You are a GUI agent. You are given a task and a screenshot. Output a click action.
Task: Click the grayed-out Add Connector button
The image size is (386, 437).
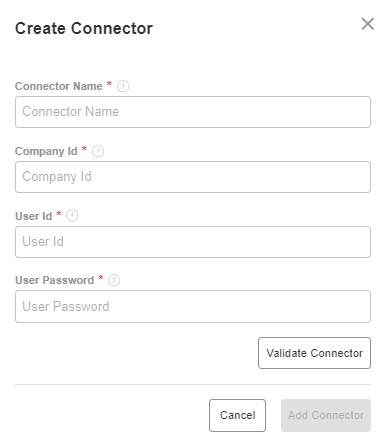tap(326, 415)
